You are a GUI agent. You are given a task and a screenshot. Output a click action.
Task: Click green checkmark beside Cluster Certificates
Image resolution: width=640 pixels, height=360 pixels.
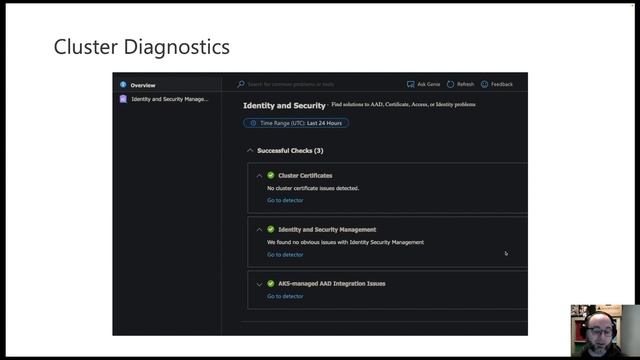point(271,175)
